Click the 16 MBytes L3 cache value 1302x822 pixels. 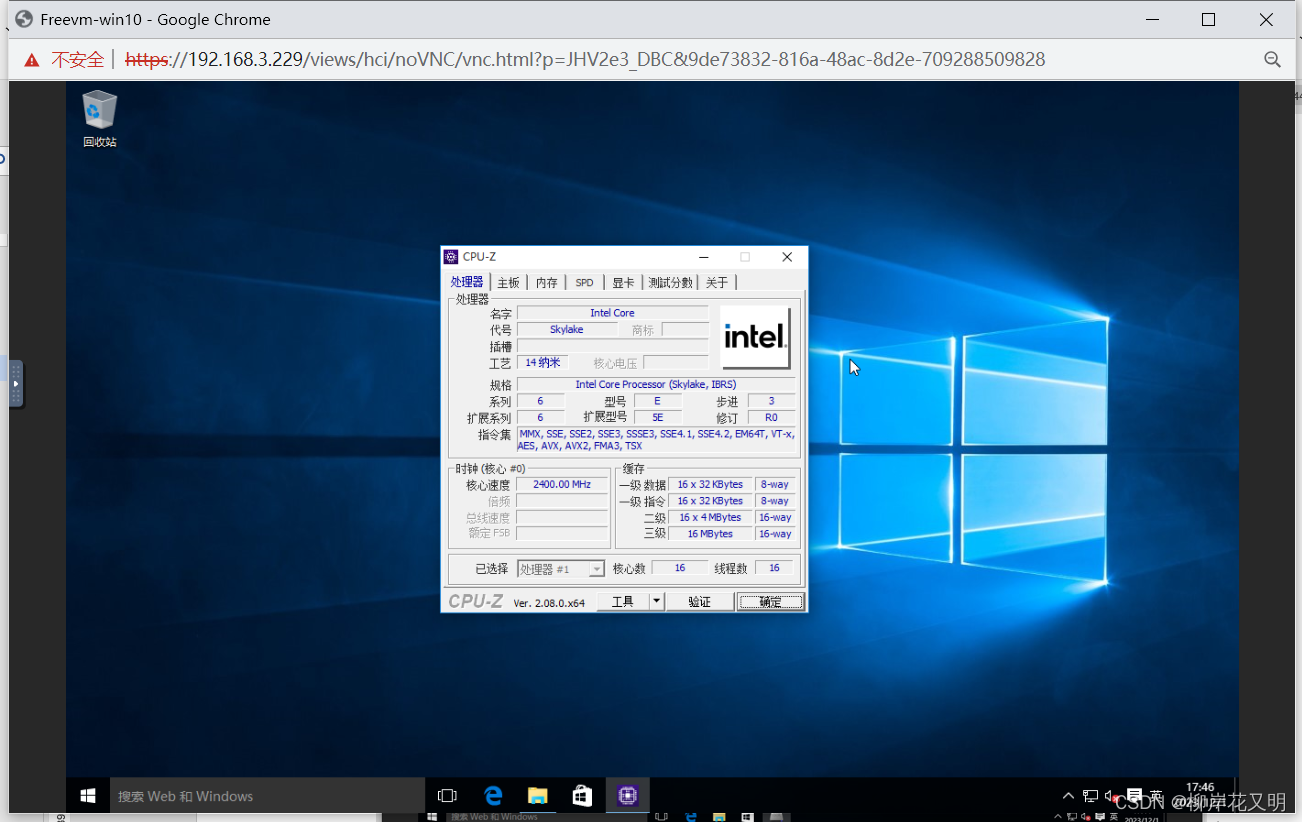pyautogui.click(x=710, y=533)
